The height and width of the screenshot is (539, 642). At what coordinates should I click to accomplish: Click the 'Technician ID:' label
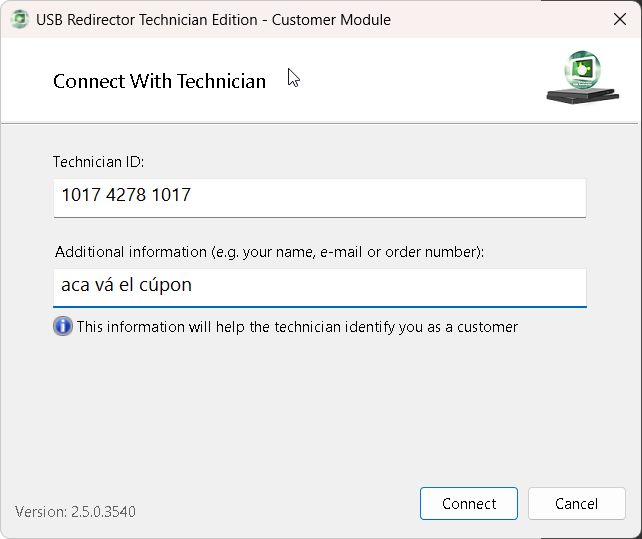pos(99,162)
